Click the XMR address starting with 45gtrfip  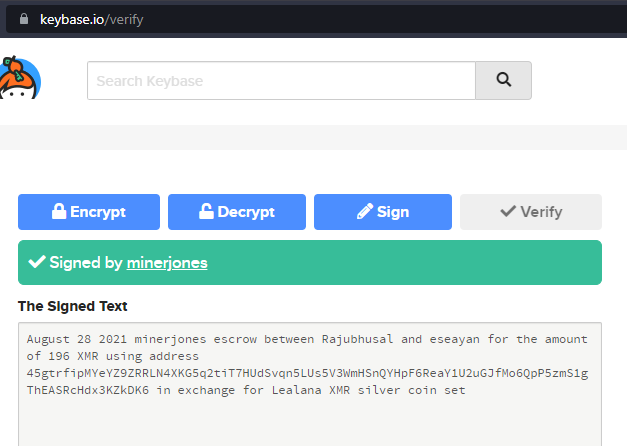tap(307, 382)
